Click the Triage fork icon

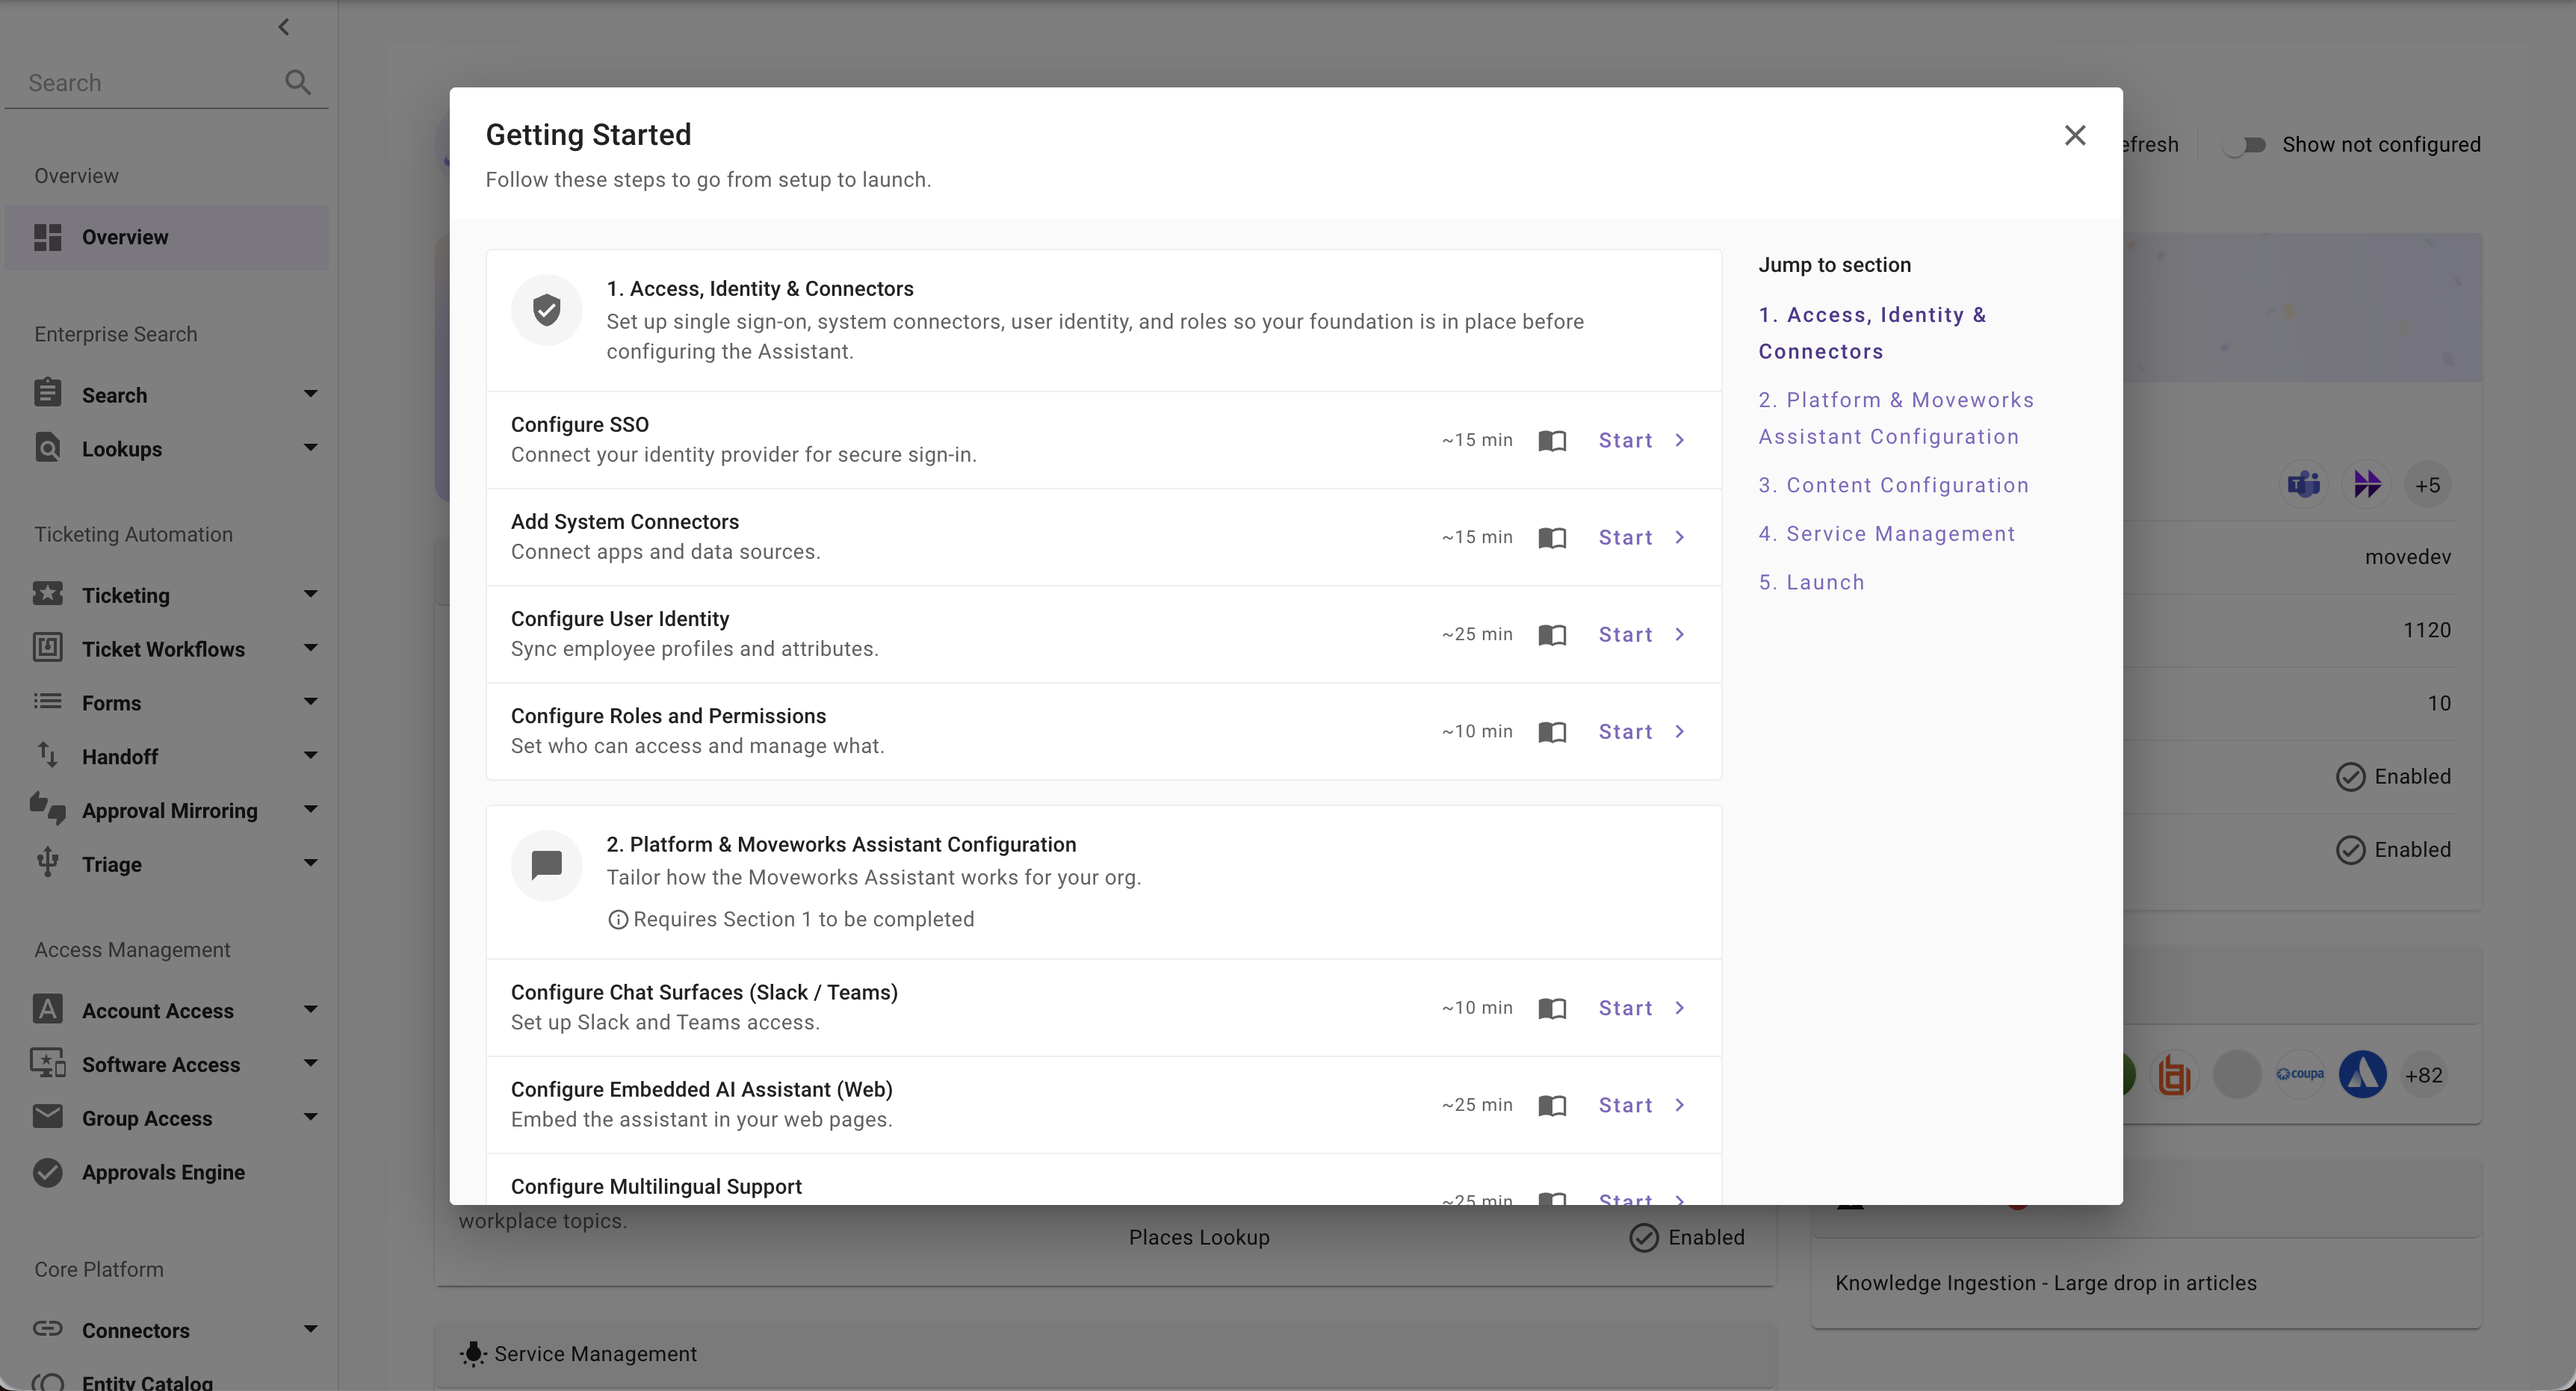point(48,862)
